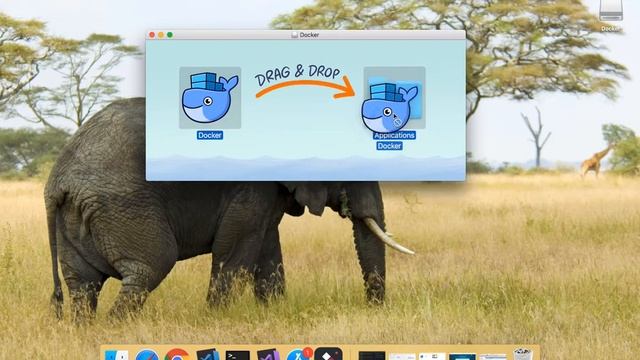Open Finder from the dock
This screenshot has width=640, height=360.
coord(117,355)
